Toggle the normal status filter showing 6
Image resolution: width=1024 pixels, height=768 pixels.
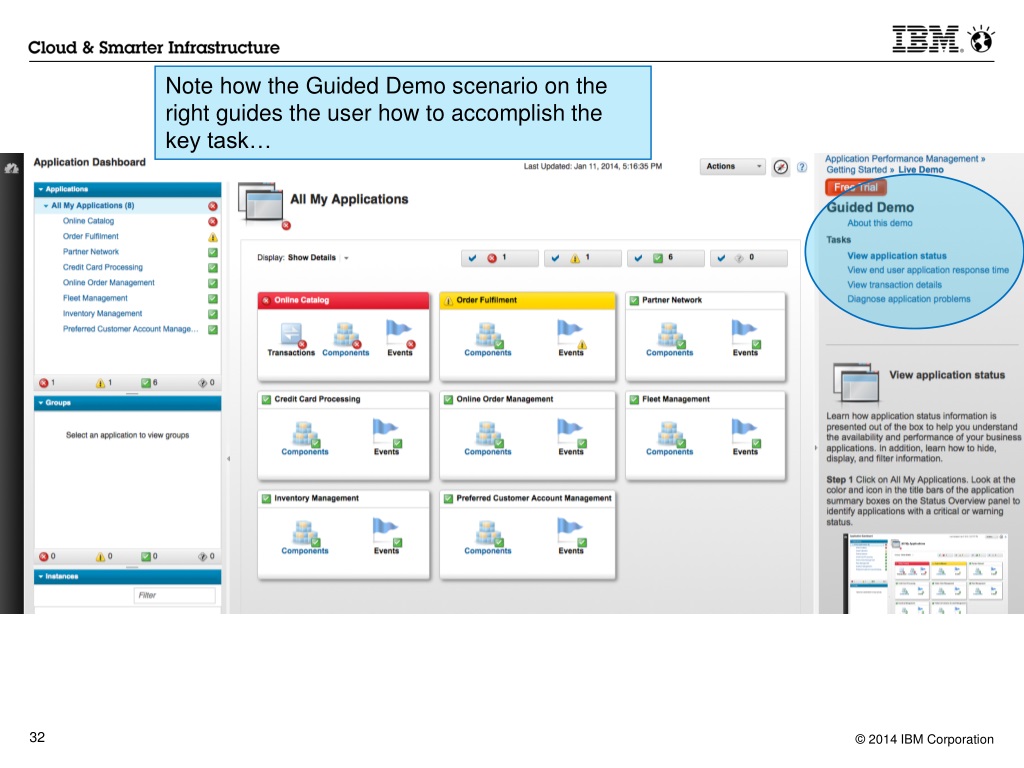666,258
